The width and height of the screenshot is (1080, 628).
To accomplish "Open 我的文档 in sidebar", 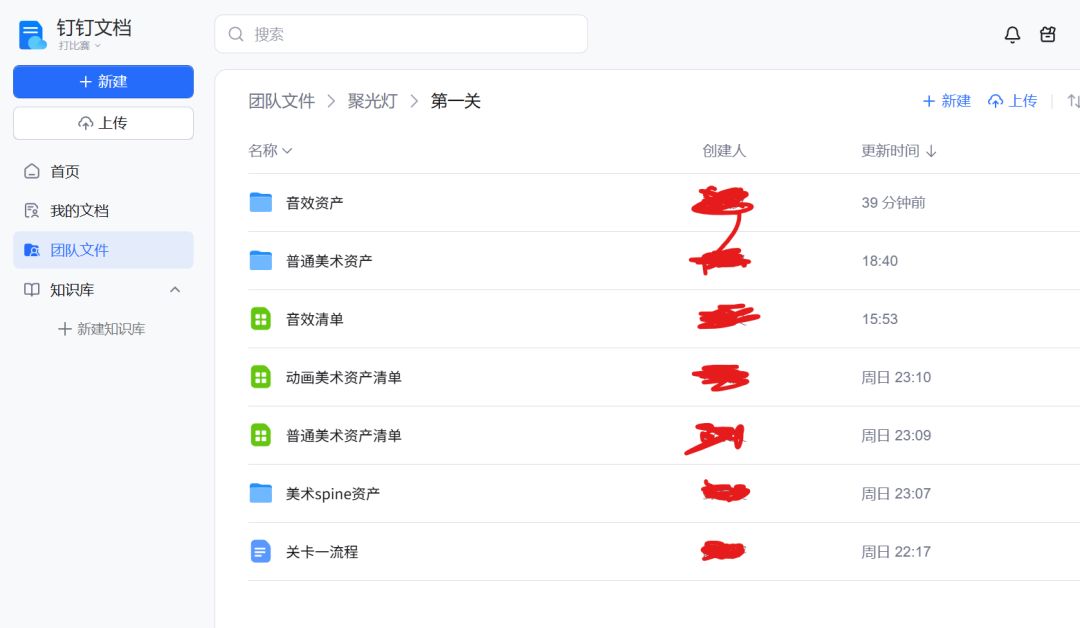I will point(103,211).
